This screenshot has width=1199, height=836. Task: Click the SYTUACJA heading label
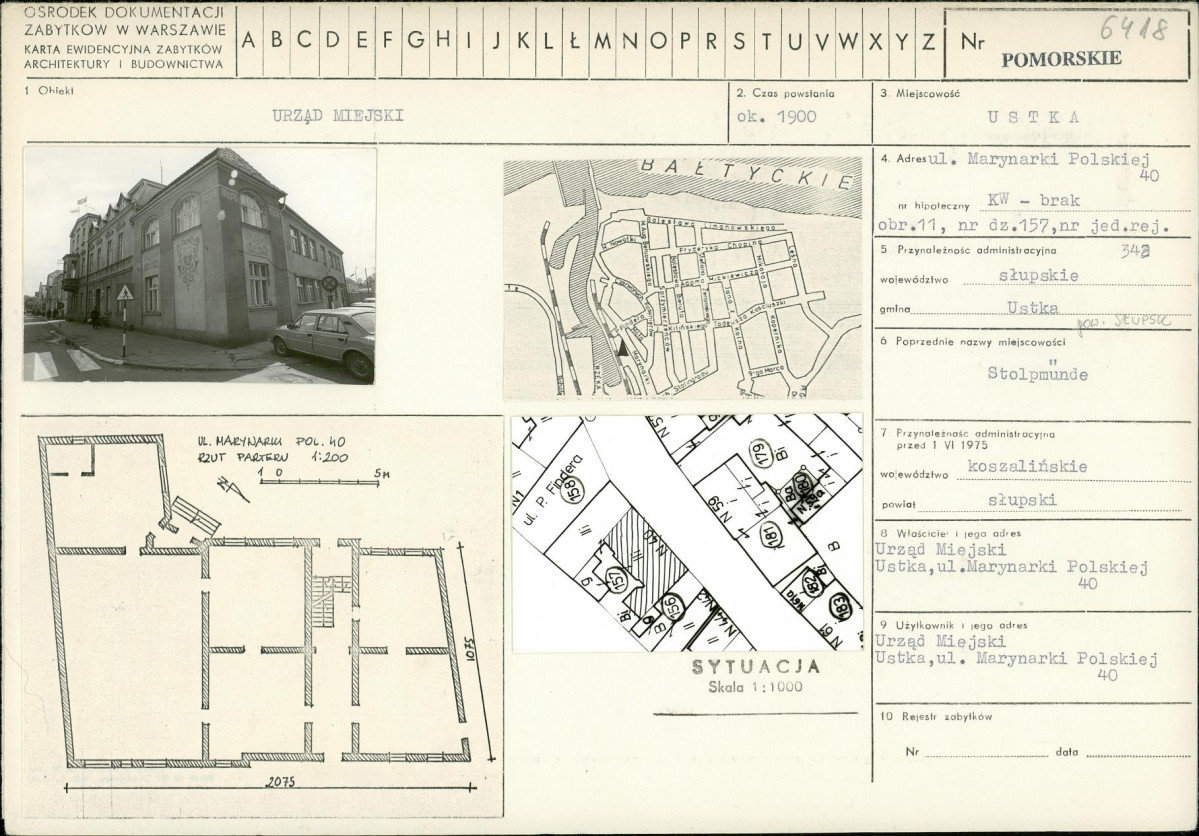click(x=755, y=666)
